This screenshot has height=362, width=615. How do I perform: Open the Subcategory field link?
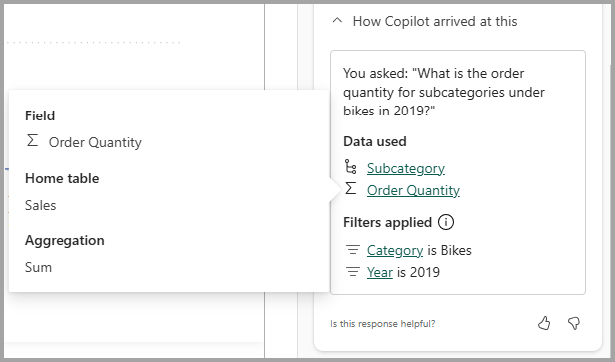point(406,168)
